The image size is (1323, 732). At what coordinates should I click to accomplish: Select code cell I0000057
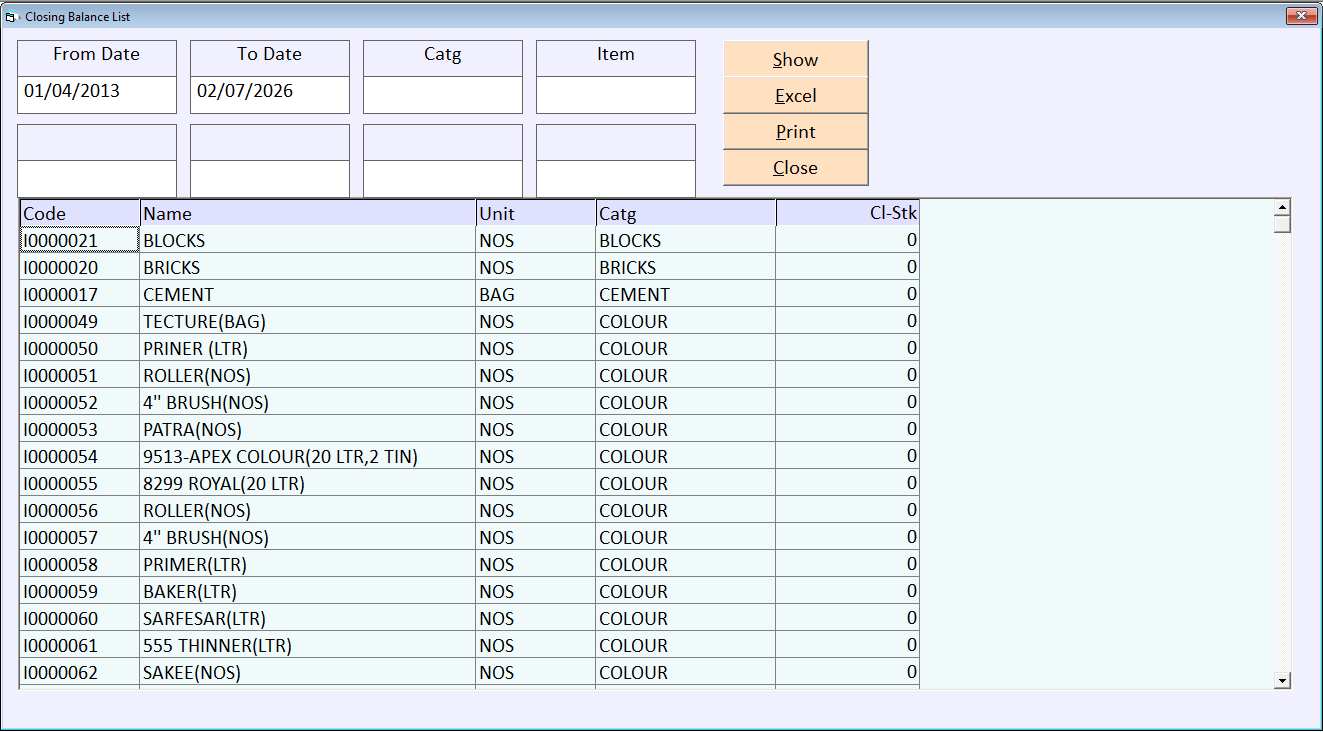(80, 537)
